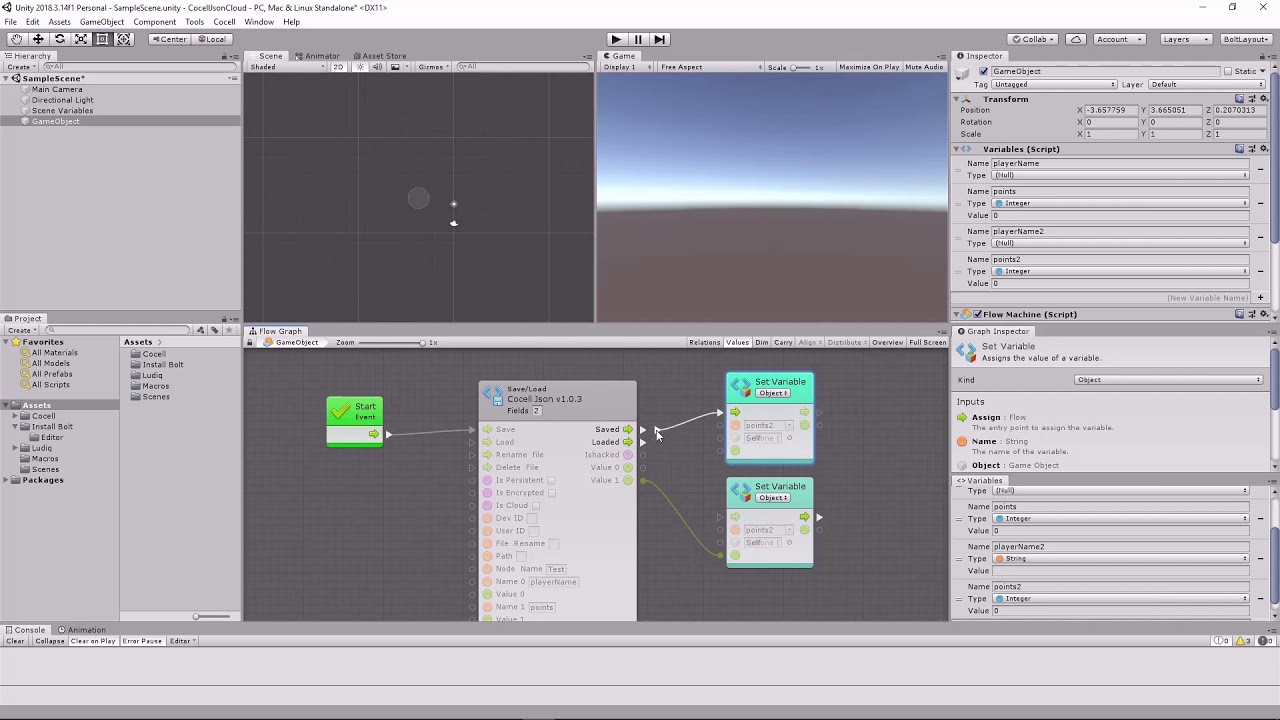Viewport: 1280px width, 720px height.
Task: Click the Hierarchy panel lock icon
Action: (x=224, y=56)
